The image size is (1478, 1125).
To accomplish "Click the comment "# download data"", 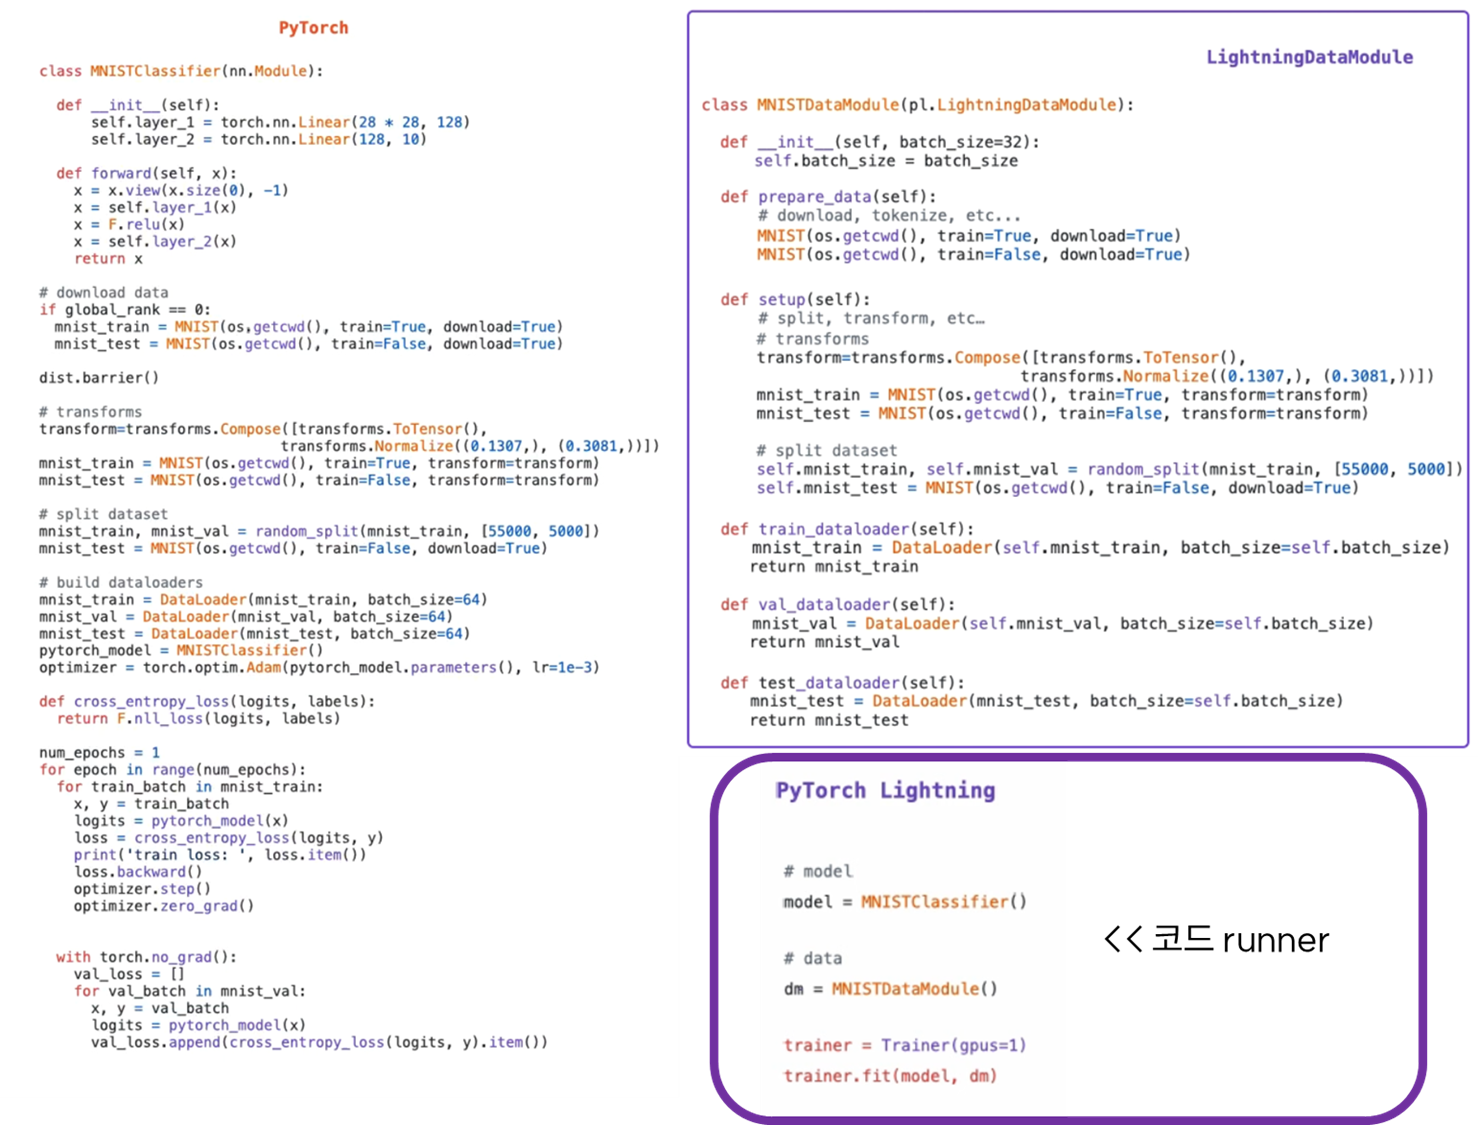I will [x=104, y=292].
